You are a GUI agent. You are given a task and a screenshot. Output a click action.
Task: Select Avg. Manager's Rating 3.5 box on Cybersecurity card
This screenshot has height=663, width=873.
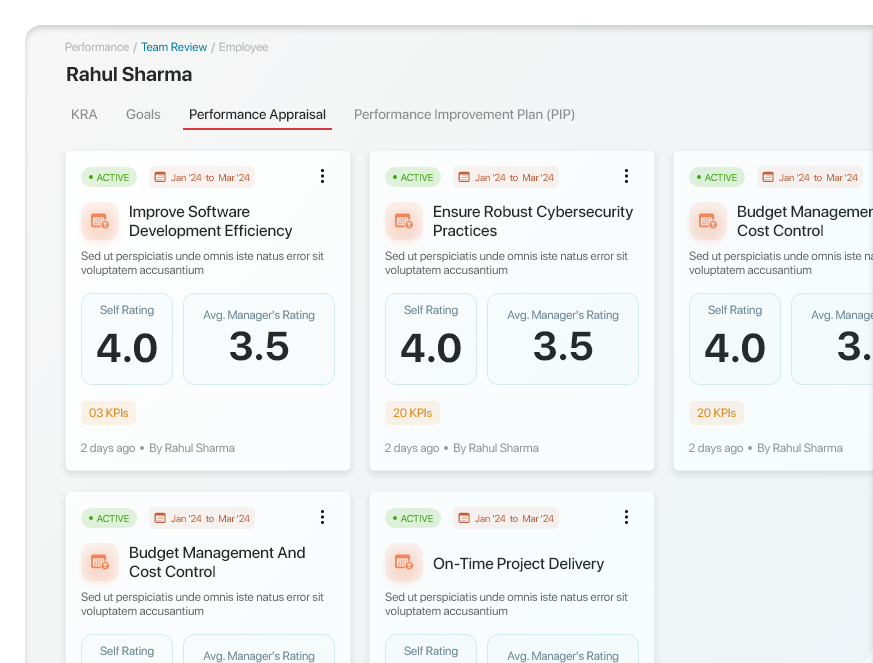click(x=563, y=339)
